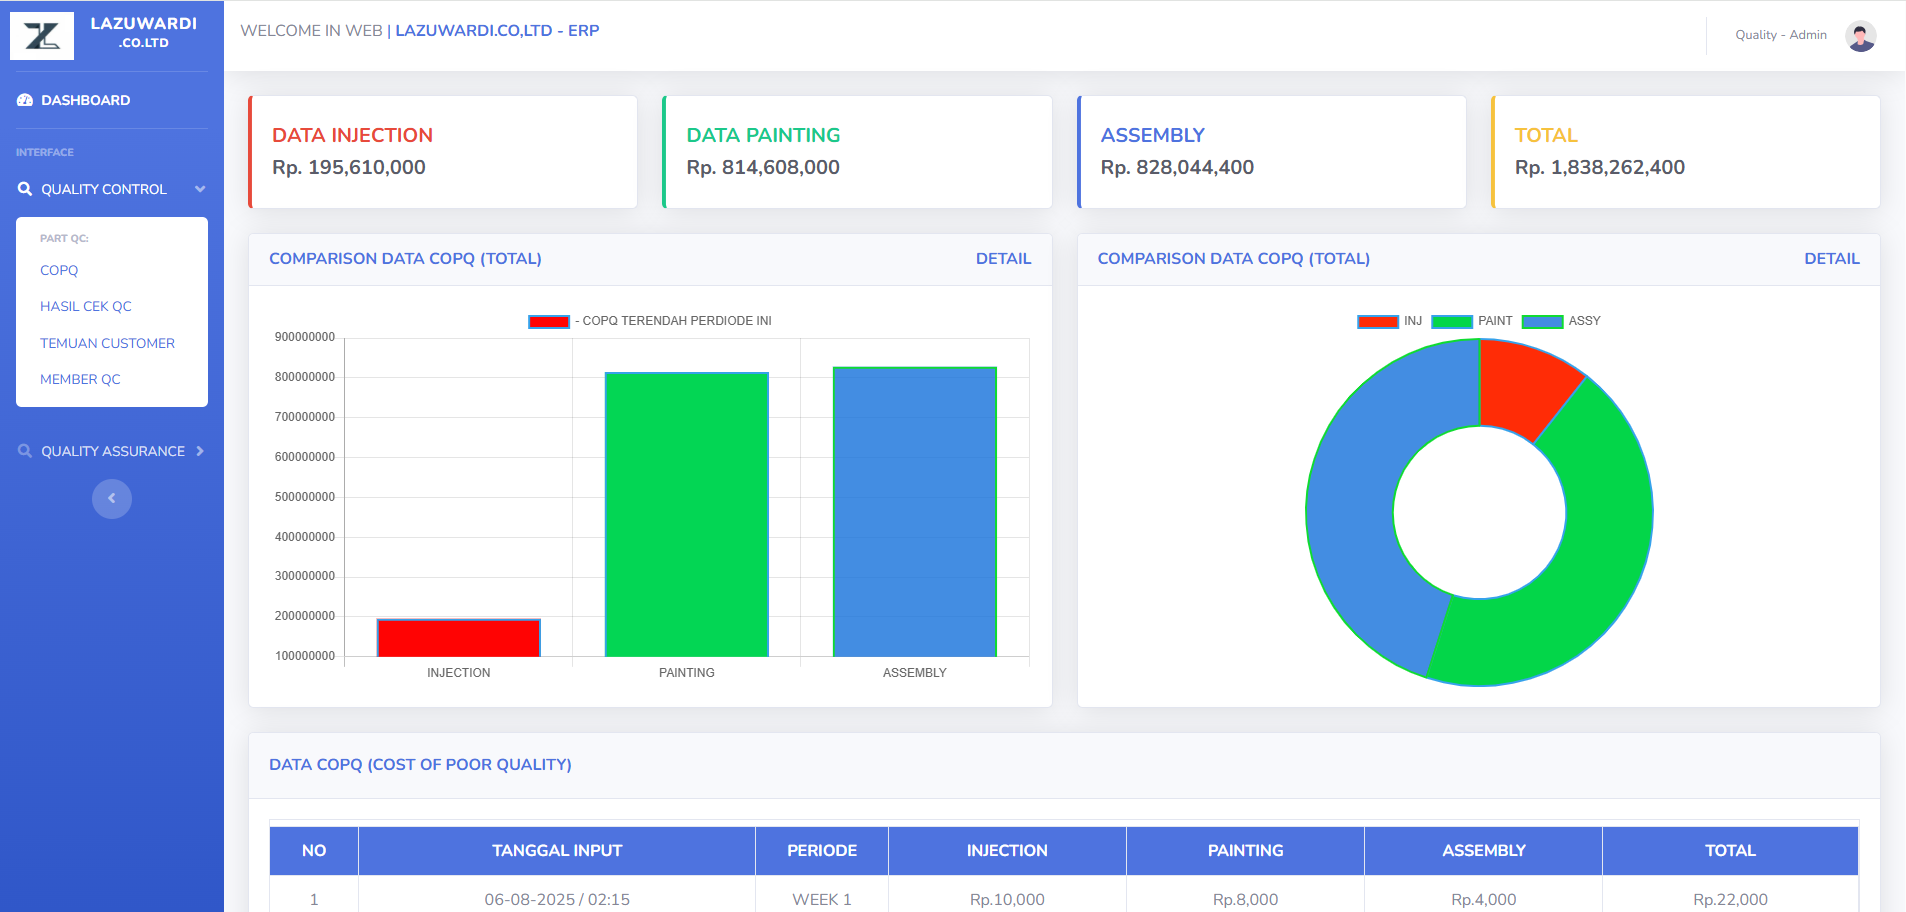Open the admin user avatar
This screenshot has width=1906, height=912.
pyautogui.click(x=1860, y=36)
